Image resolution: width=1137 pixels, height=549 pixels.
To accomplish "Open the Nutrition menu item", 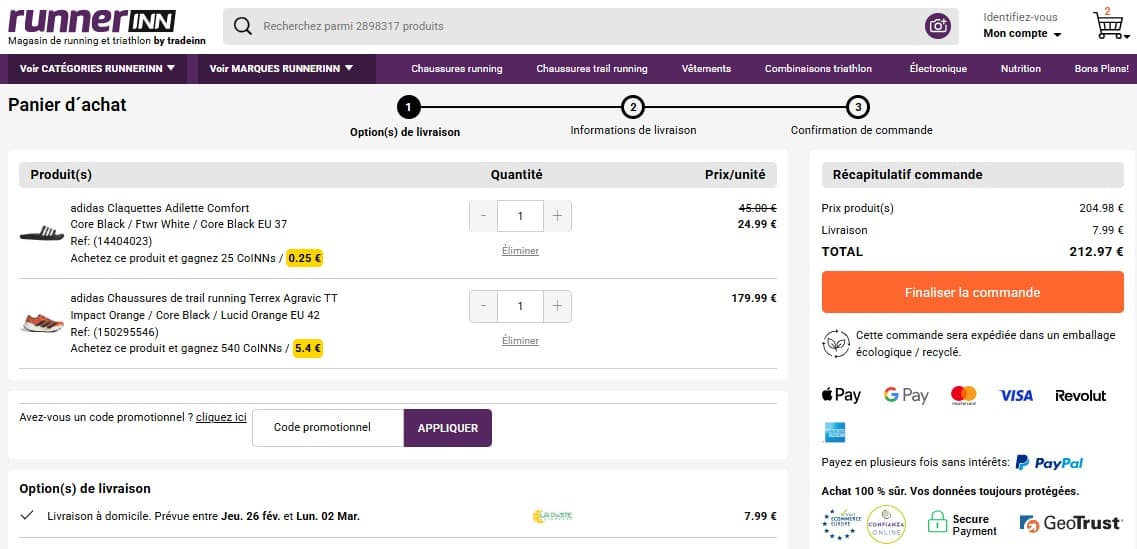I will (1020, 69).
